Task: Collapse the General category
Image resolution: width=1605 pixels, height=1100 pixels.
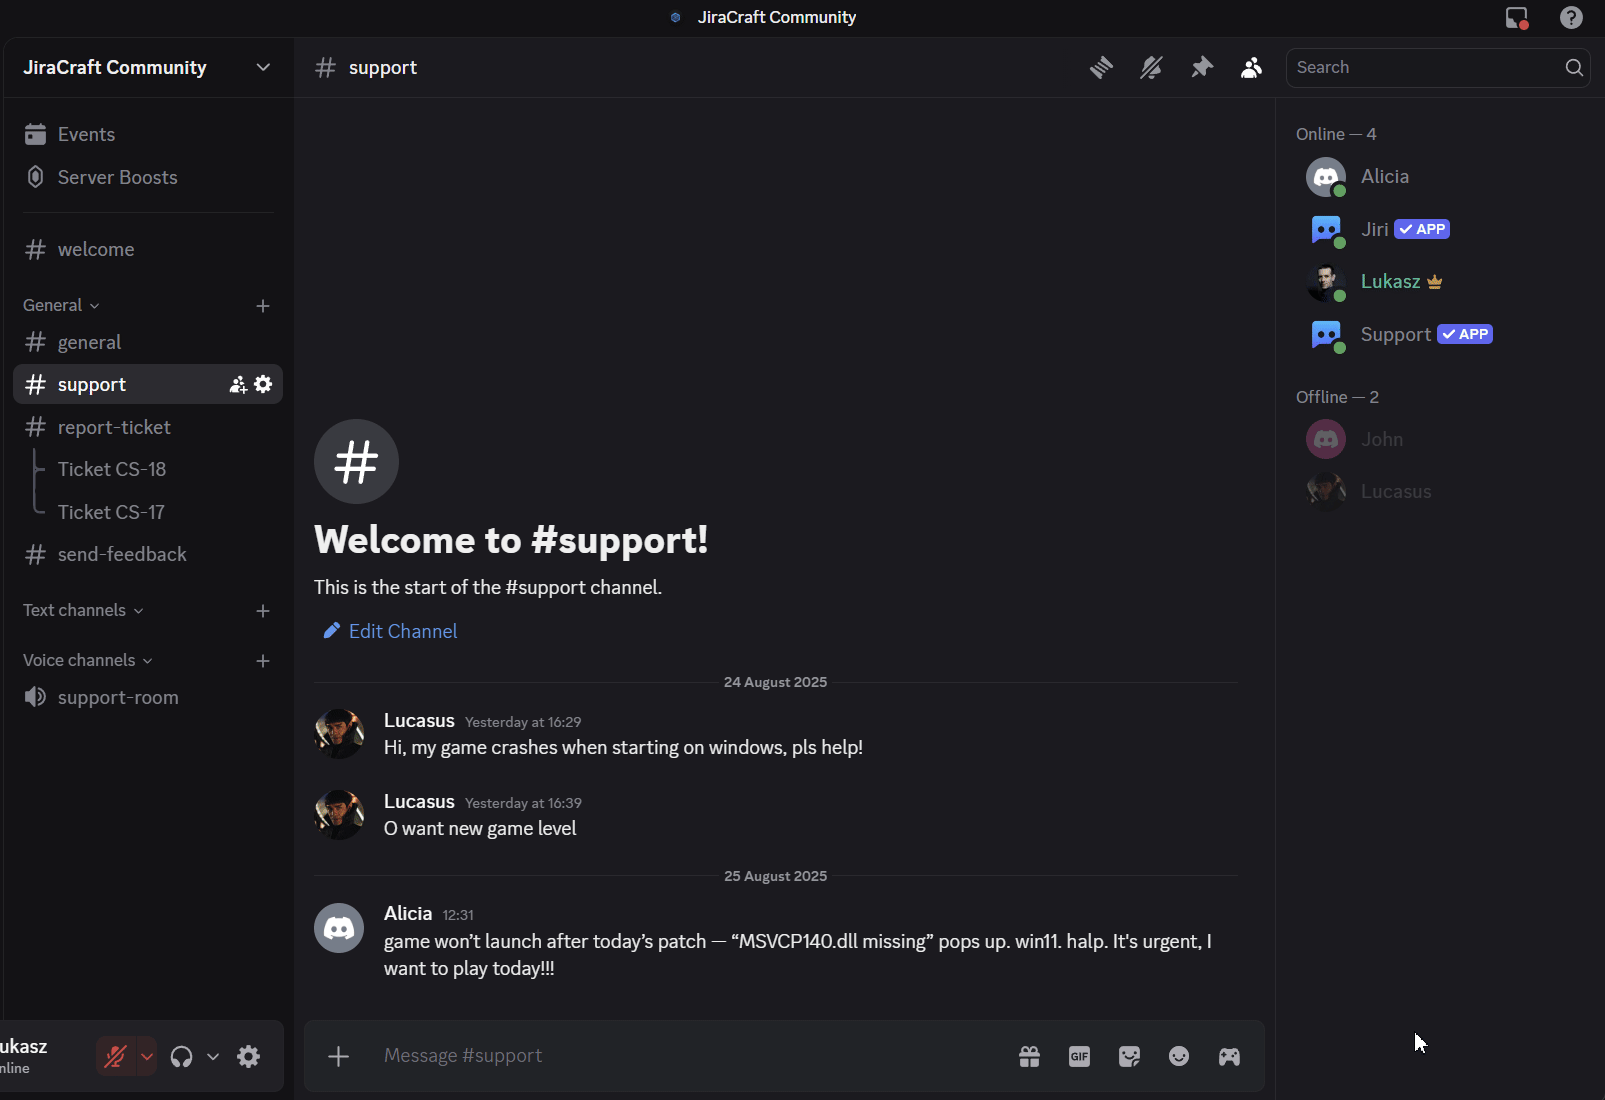Action: (61, 305)
